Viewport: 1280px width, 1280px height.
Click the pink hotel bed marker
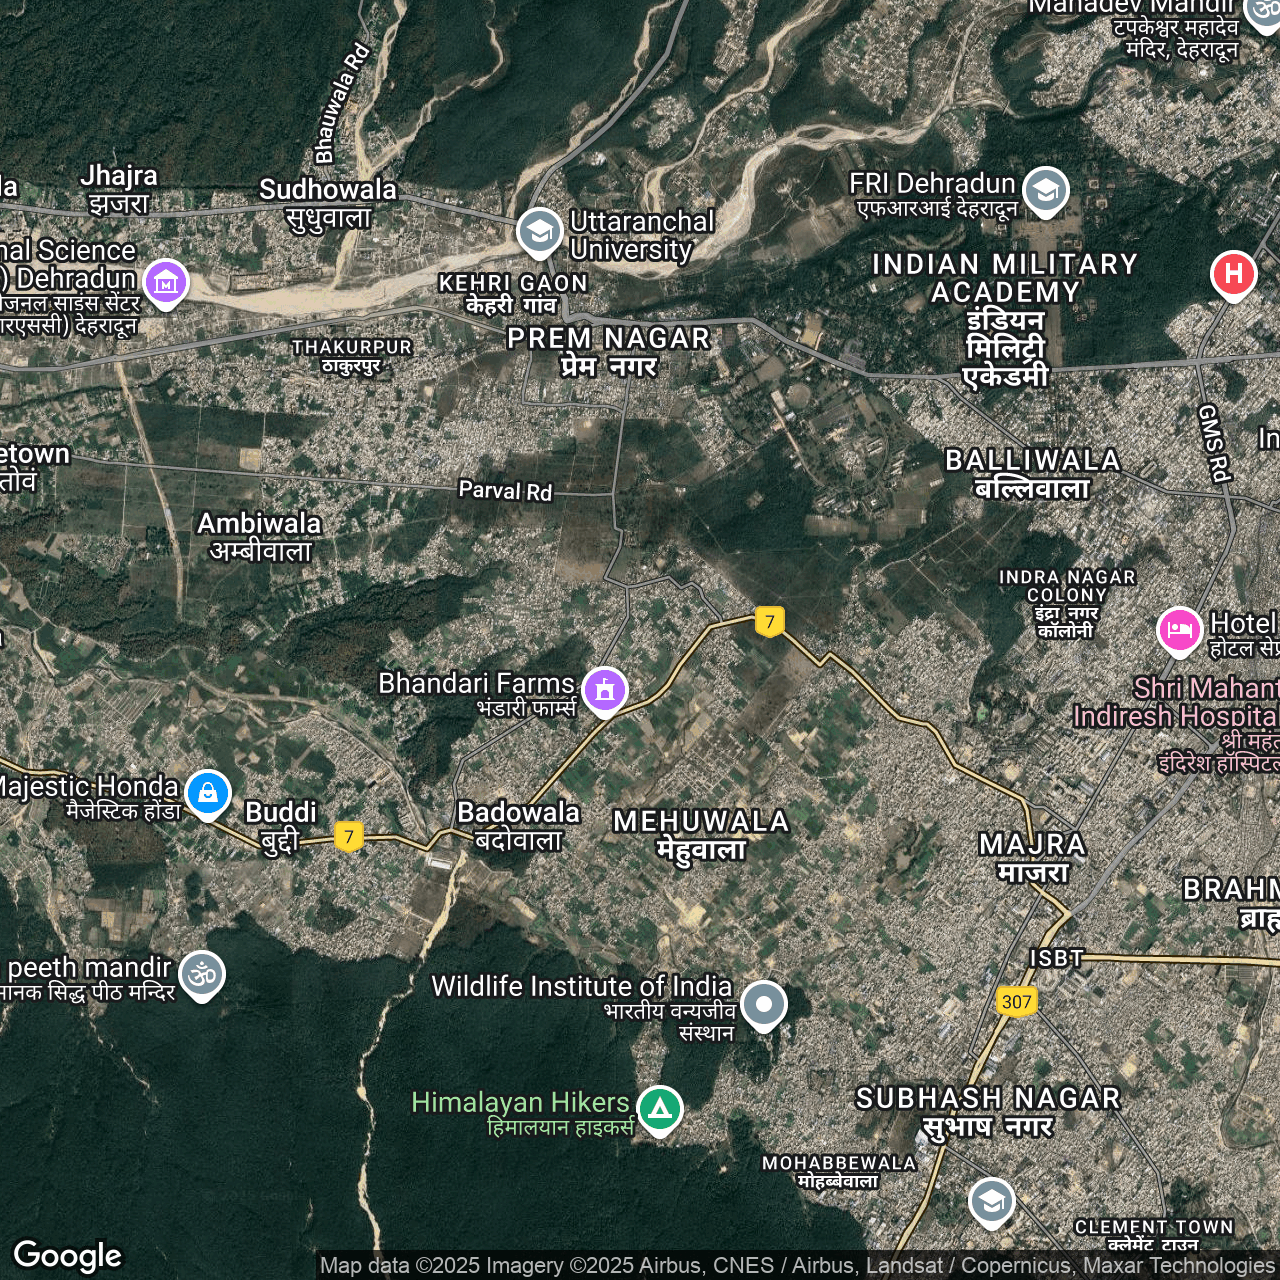(x=1179, y=631)
